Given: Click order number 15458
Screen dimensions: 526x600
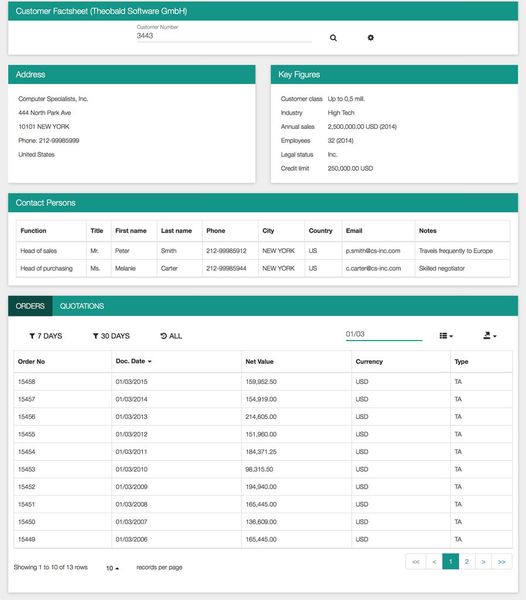Looking at the screenshot, I should pos(26,382).
